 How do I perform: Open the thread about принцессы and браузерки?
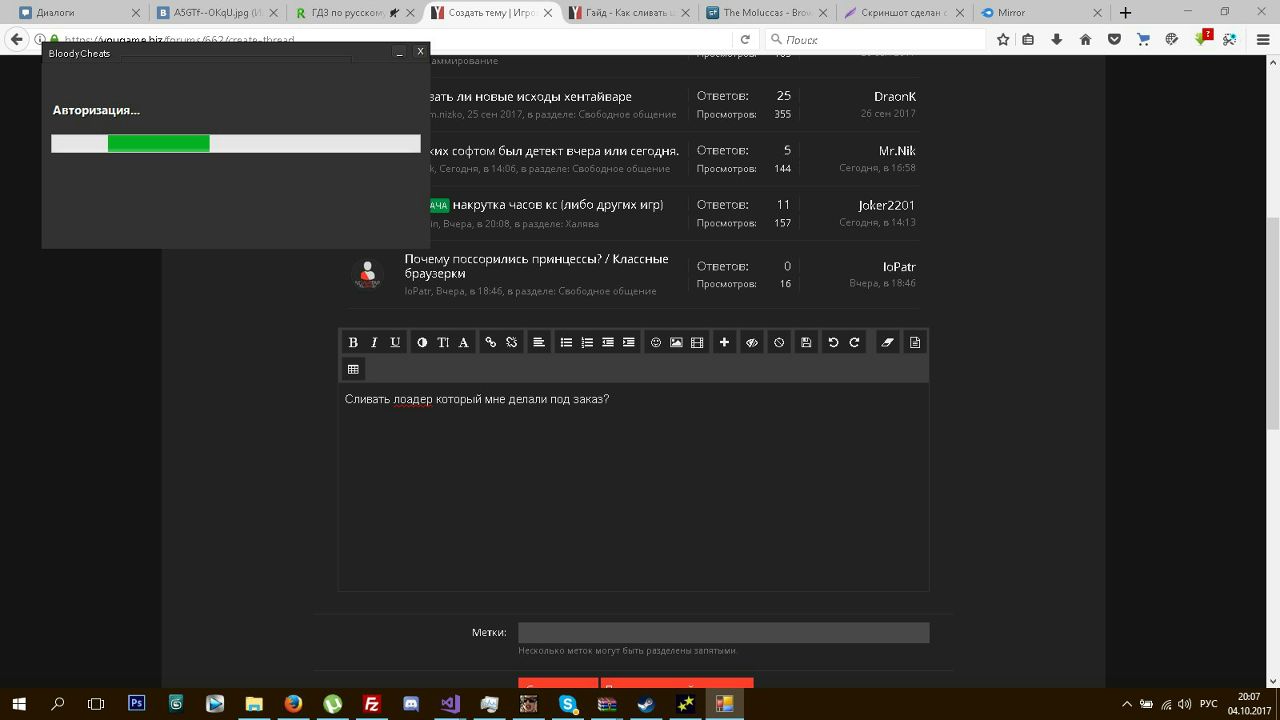[536, 266]
